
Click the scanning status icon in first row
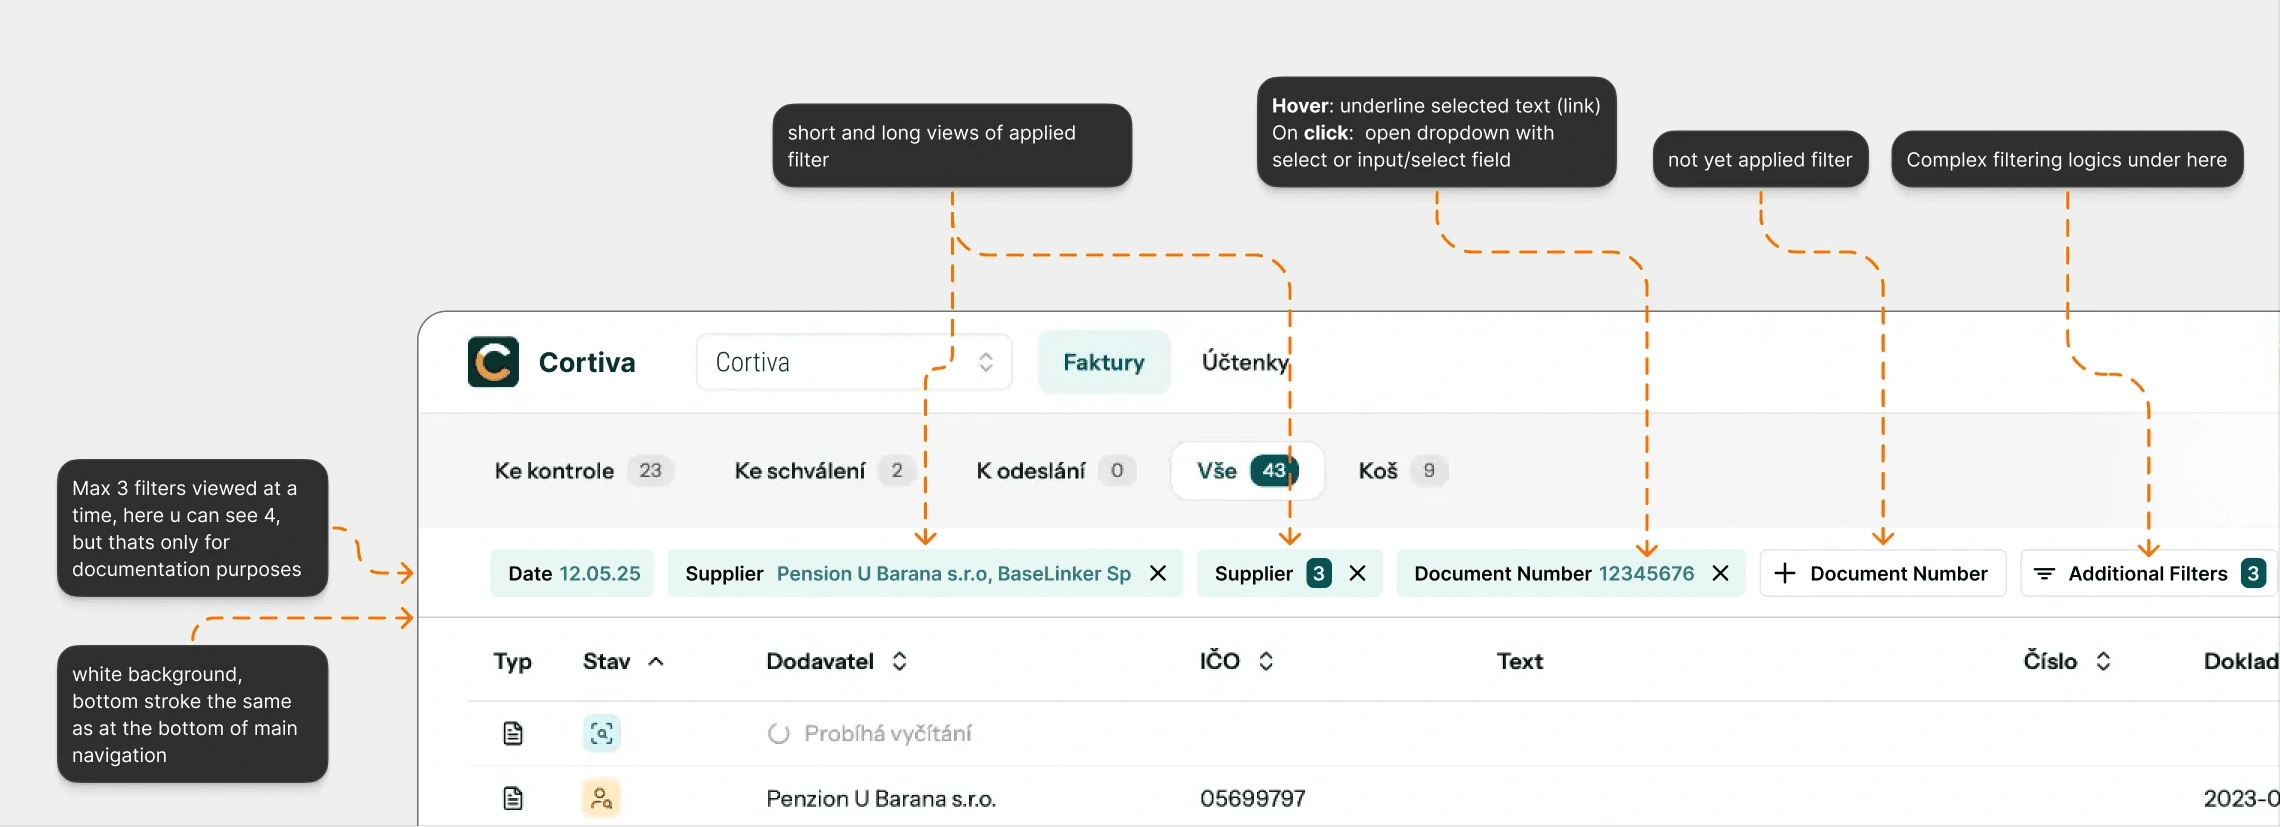(x=601, y=734)
